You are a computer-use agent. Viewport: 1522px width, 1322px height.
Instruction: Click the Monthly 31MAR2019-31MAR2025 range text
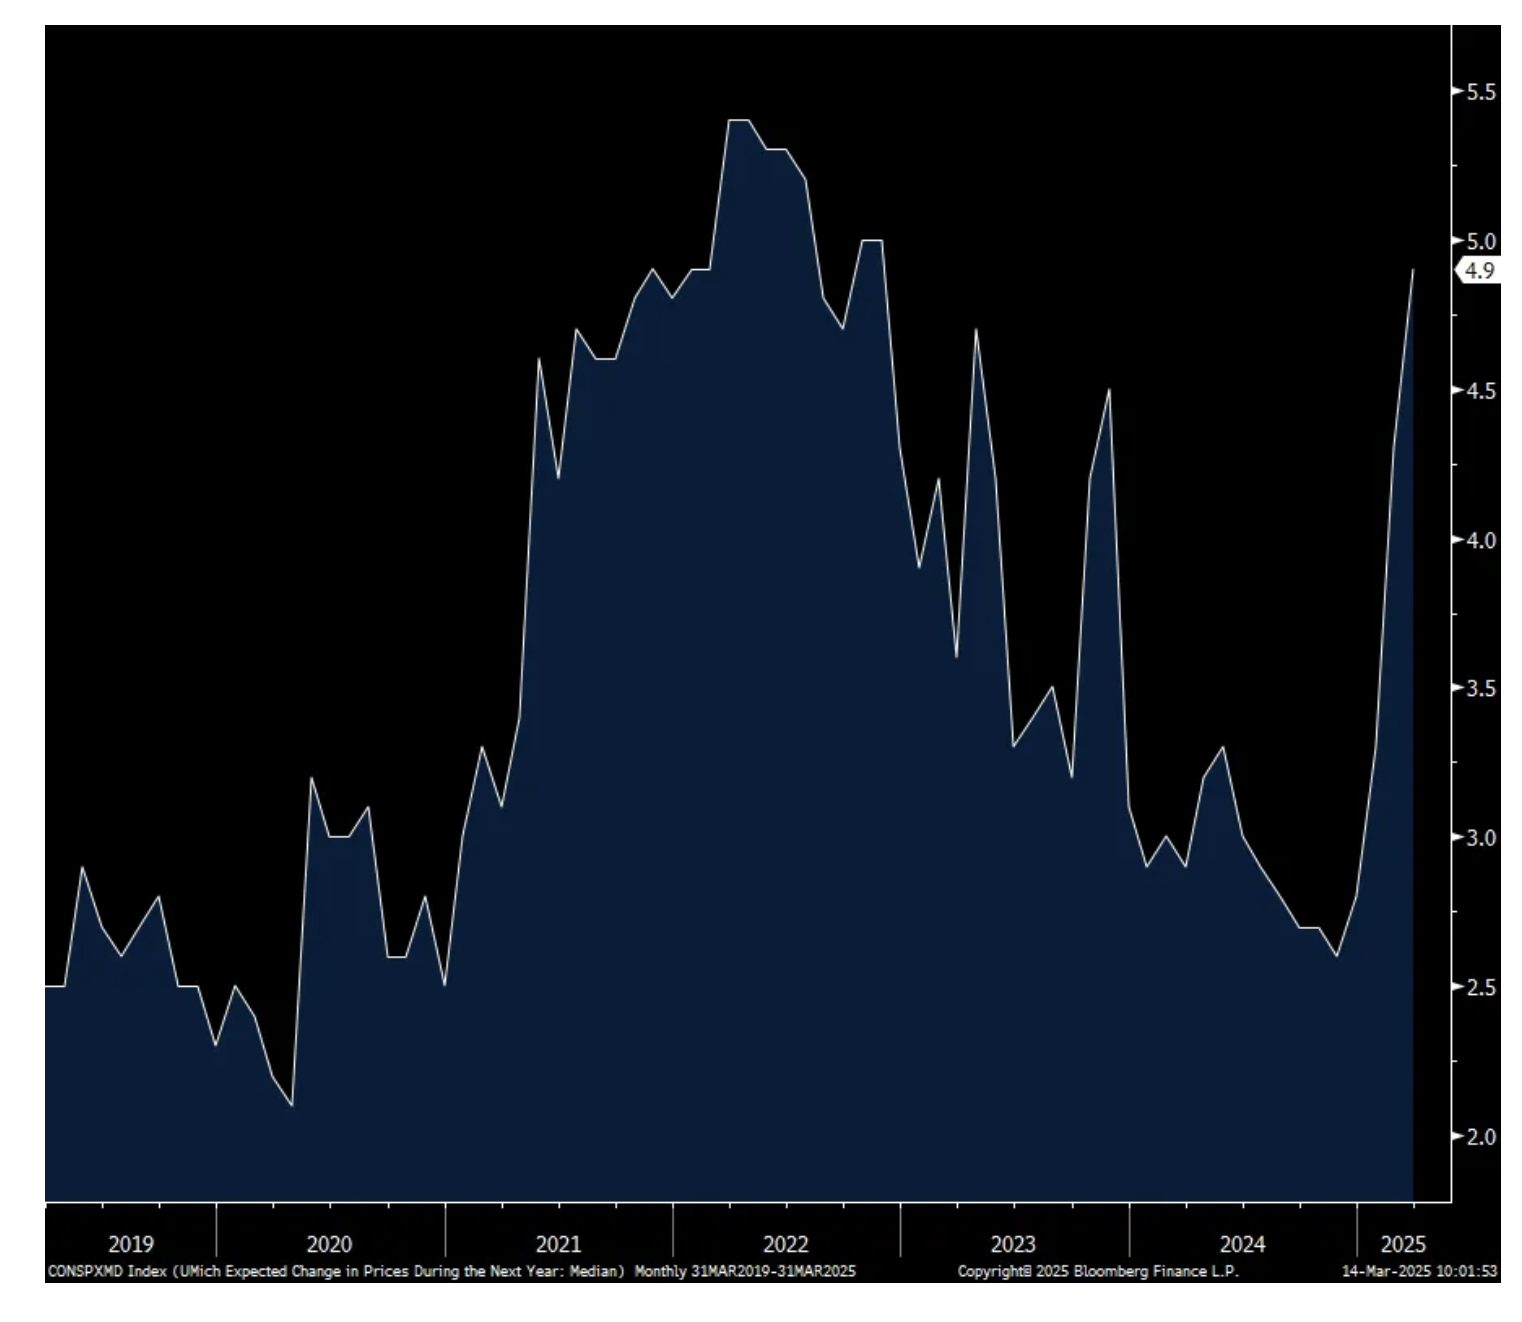[x=745, y=1271]
